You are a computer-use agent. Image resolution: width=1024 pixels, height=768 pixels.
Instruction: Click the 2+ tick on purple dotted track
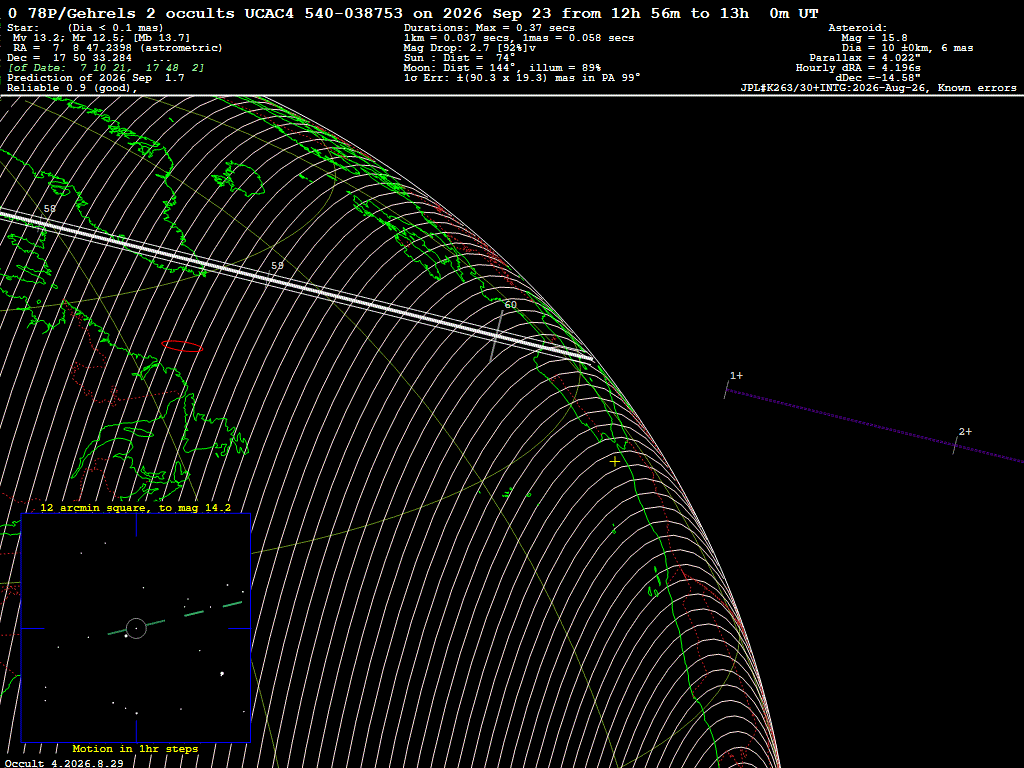tap(965, 432)
